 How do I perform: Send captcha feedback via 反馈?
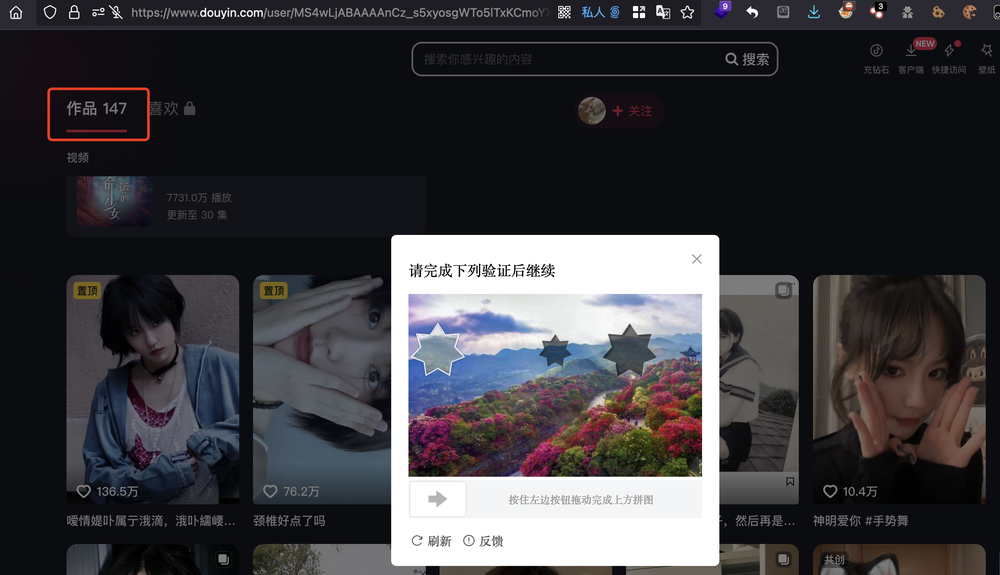[x=483, y=541]
